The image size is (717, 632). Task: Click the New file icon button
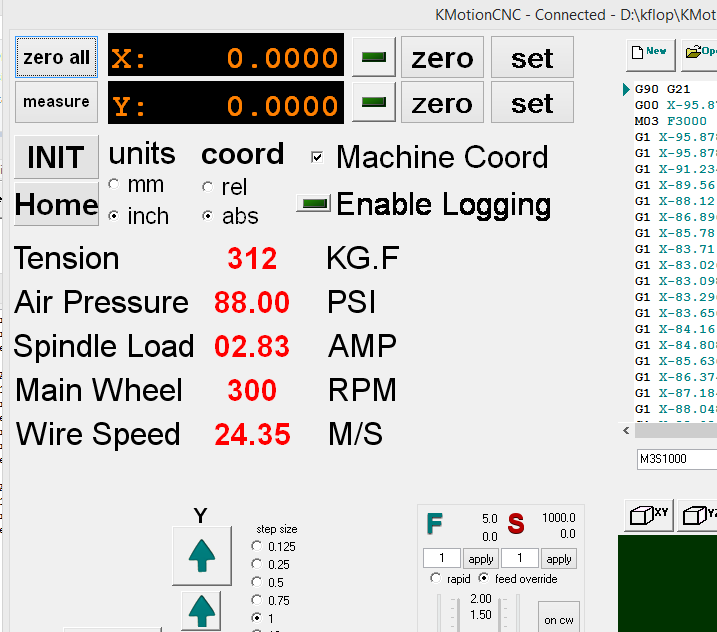point(649,51)
